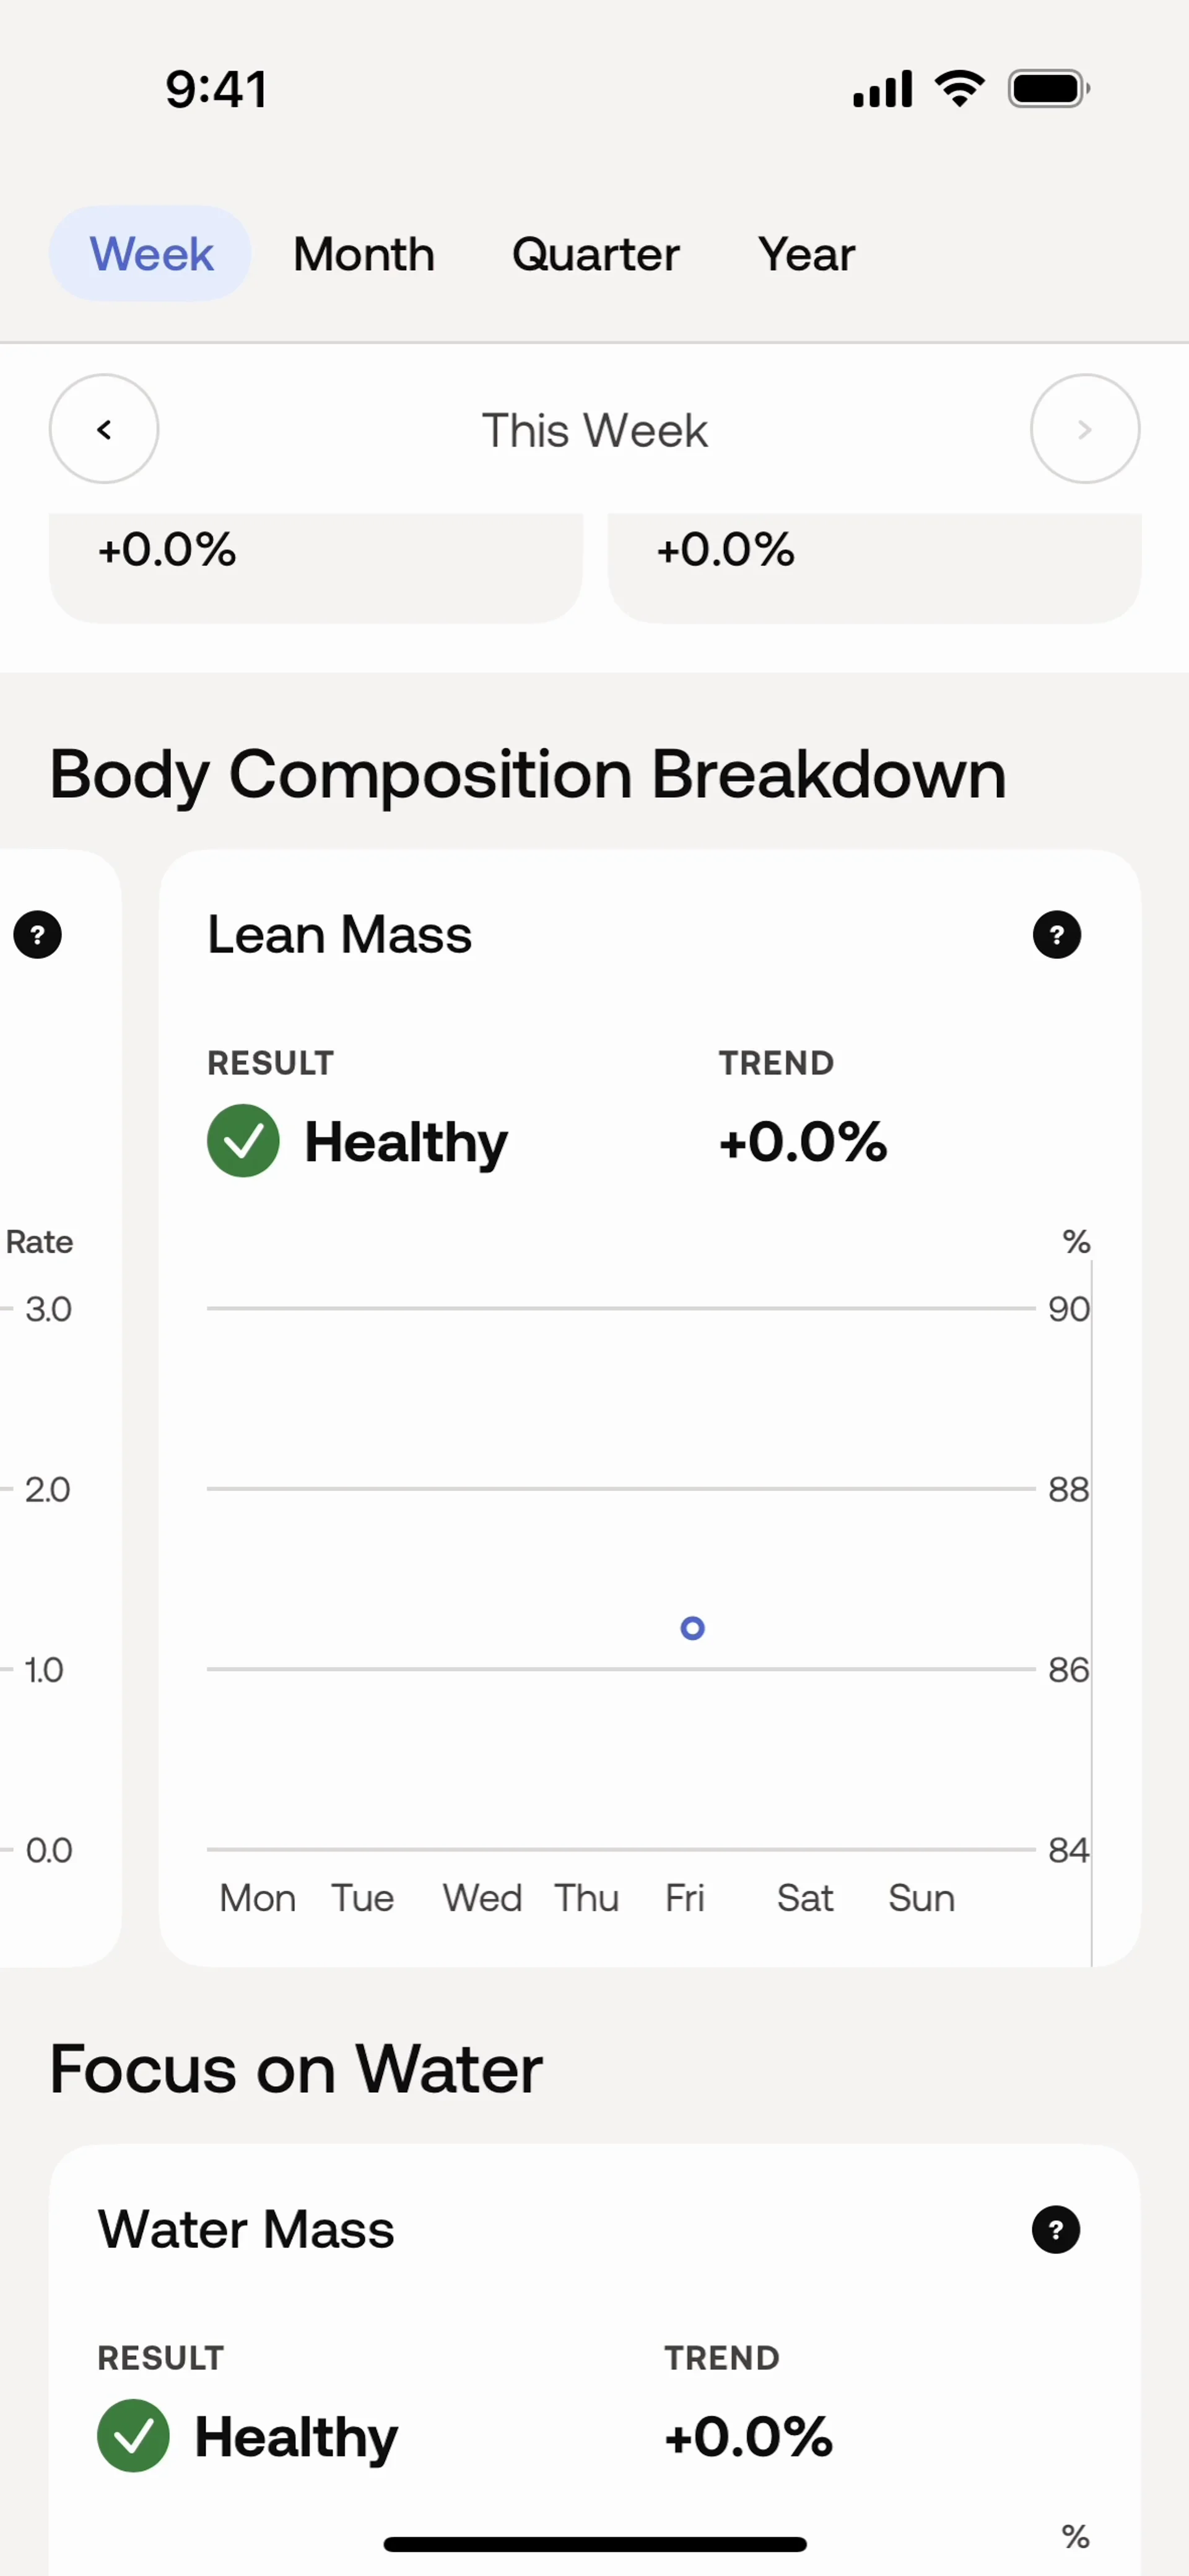Tap the Lean Mass card title
Viewport: 1189px width, 2576px height.
tap(339, 935)
